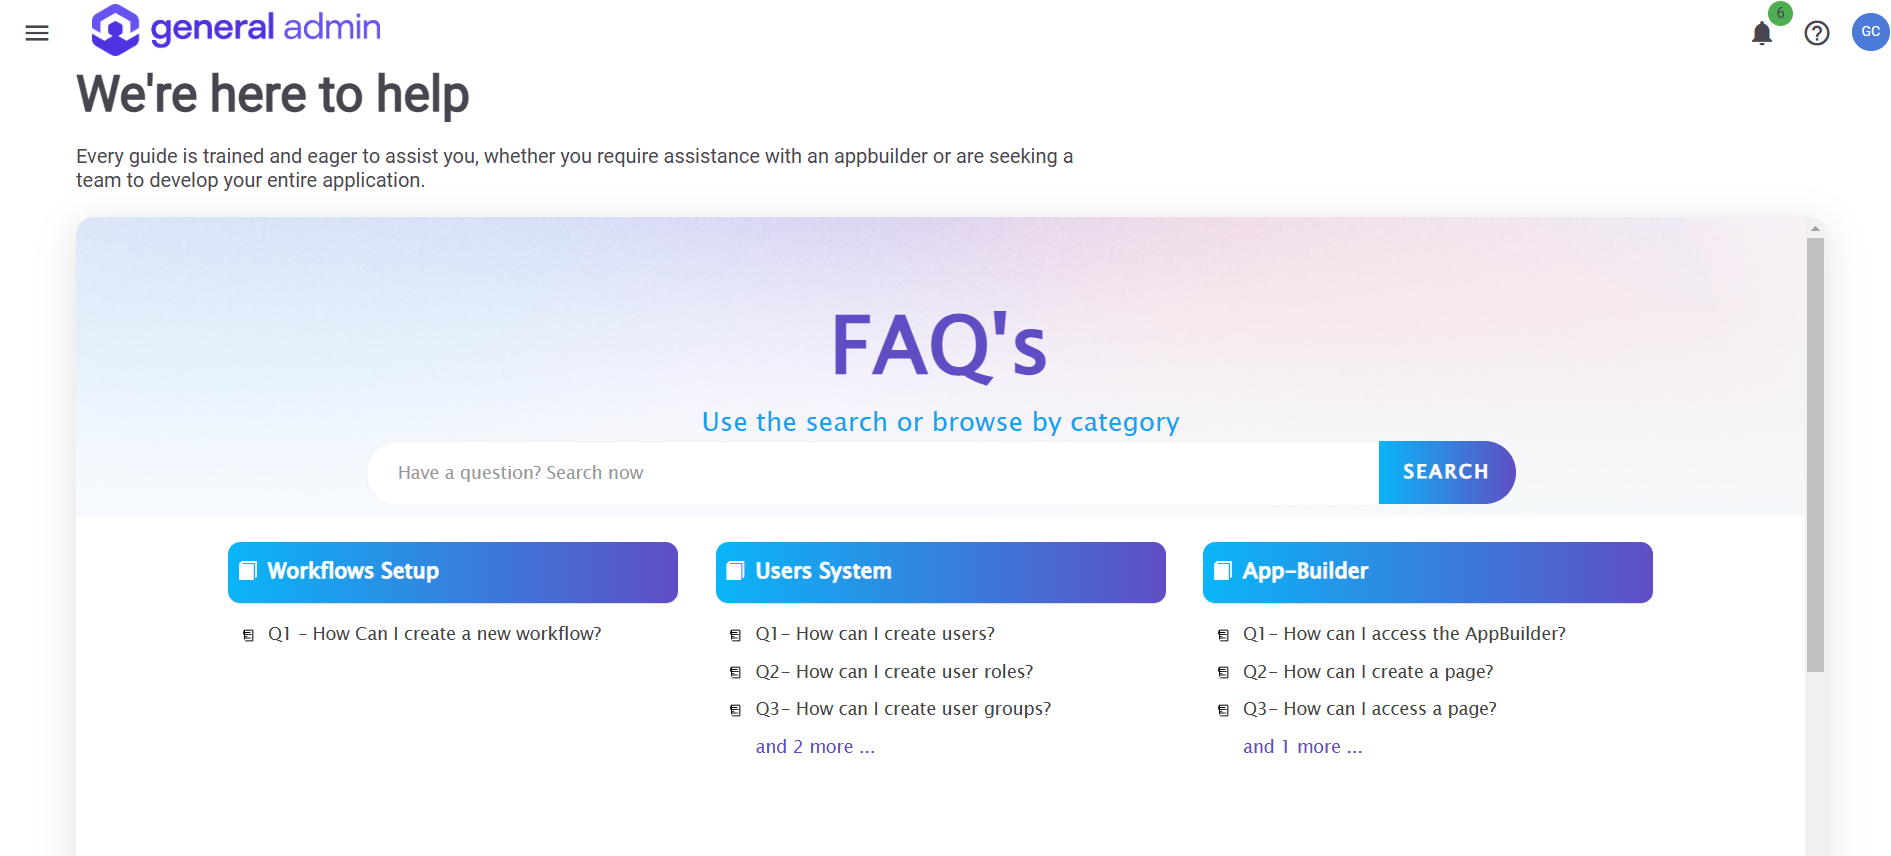Click the App-Builder book icon
The width and height of the screenshot is (1891, 856).
1223,571
